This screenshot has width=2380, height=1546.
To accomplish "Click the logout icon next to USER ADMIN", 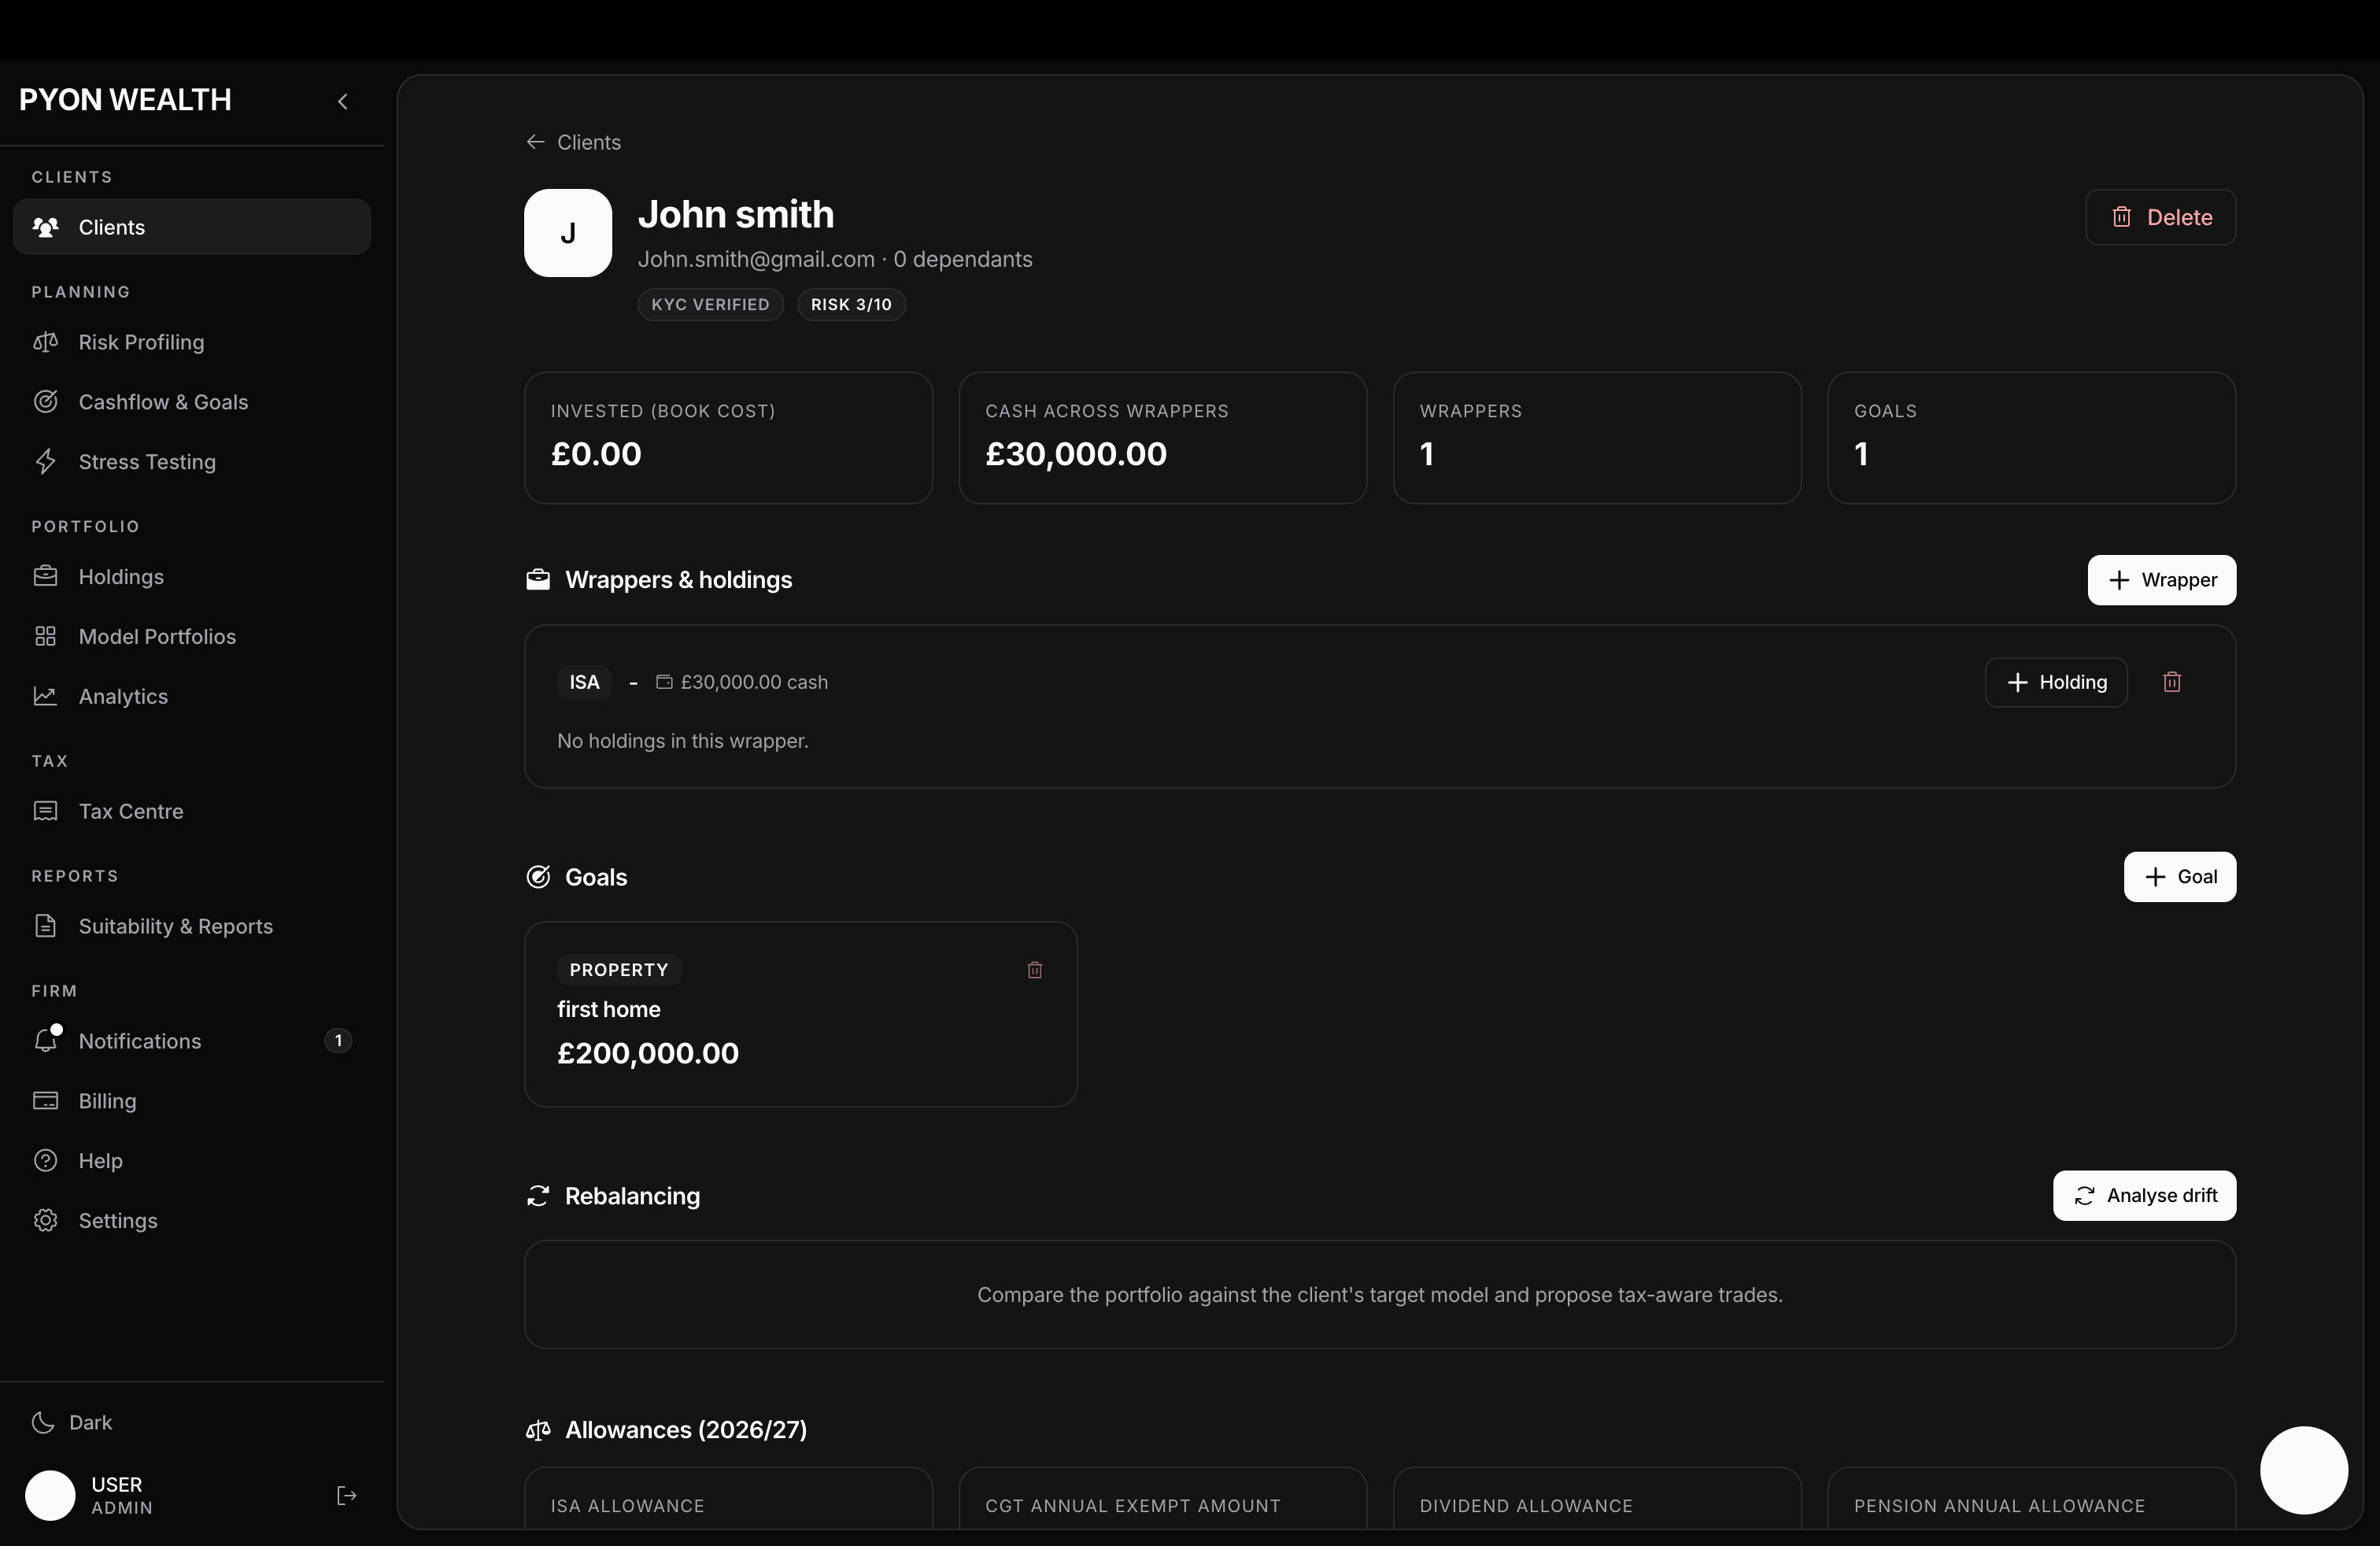I will 346,1495.
